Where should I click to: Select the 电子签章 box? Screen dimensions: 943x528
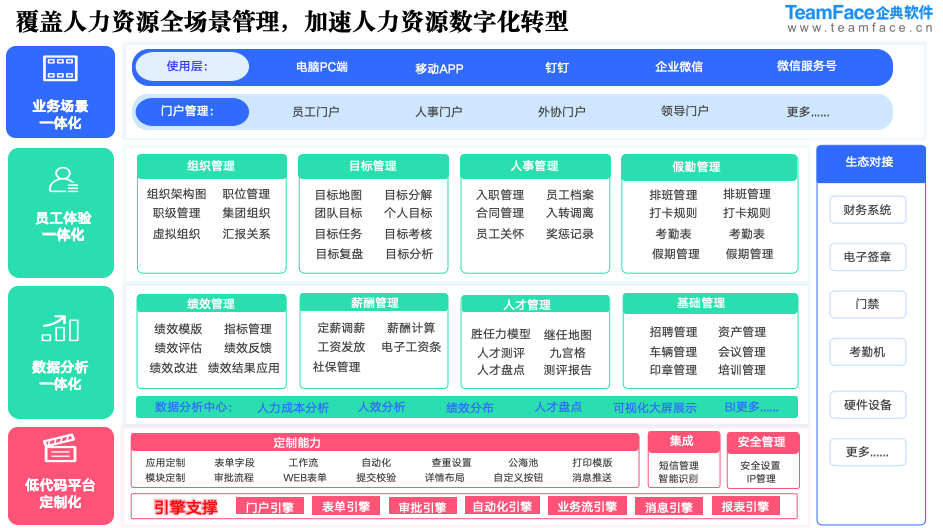pyautogui.click(x=867, y=257)
